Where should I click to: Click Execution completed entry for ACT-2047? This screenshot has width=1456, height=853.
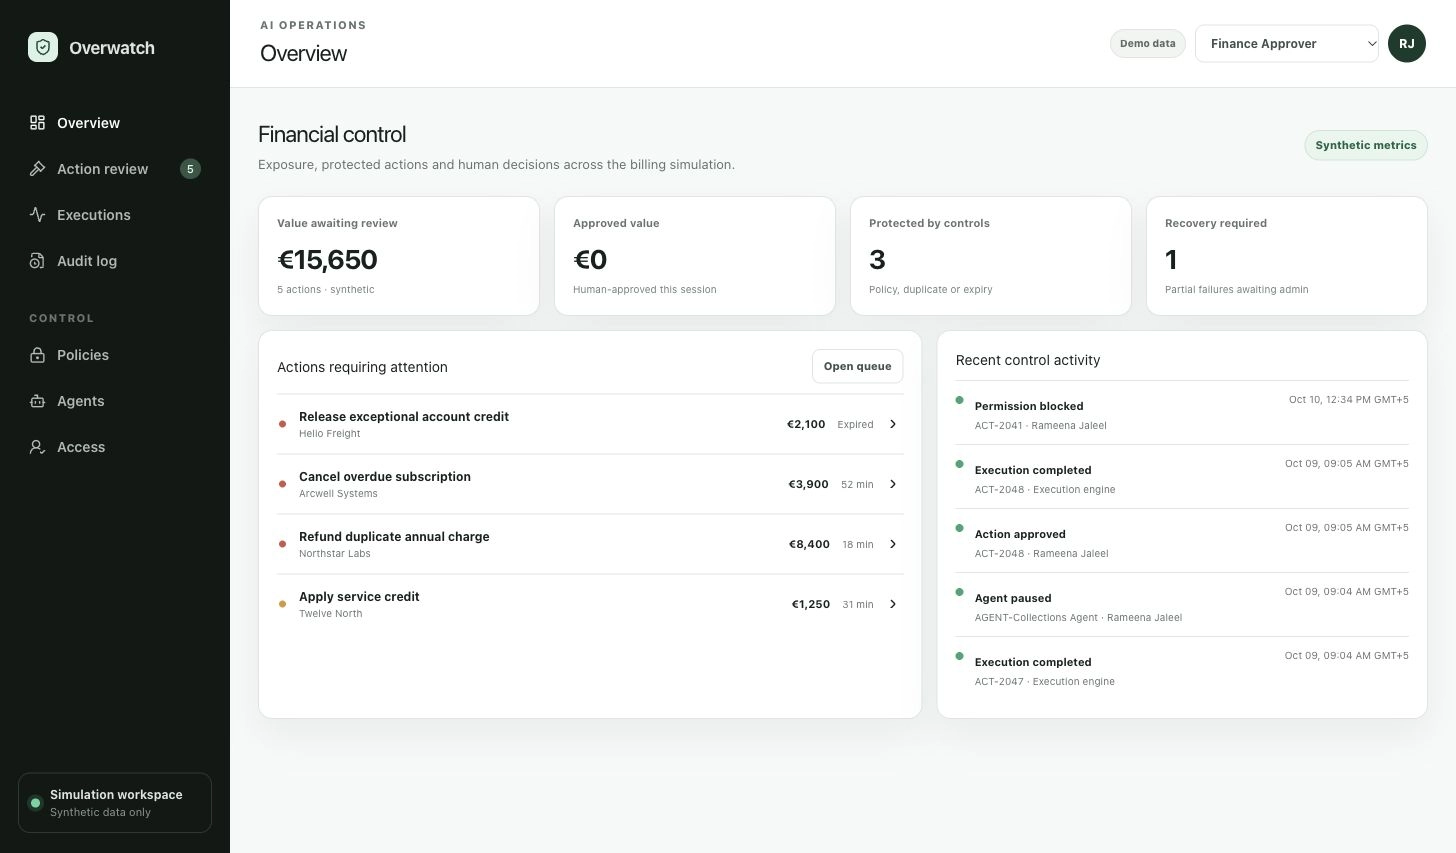tap(1182, 669)
